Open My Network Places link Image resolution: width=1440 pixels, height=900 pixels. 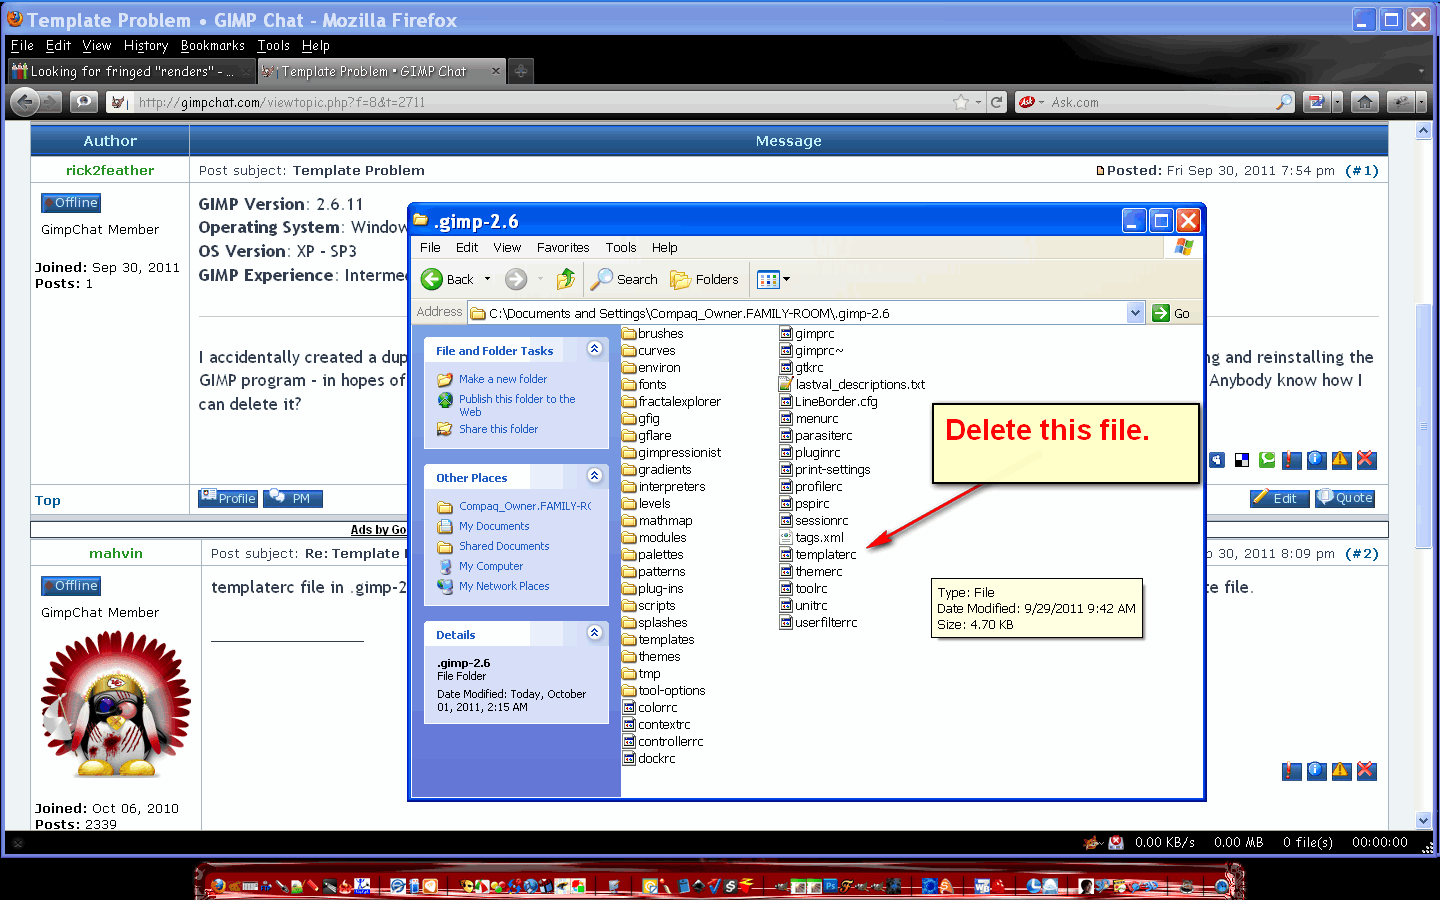(x=504, y=586)
